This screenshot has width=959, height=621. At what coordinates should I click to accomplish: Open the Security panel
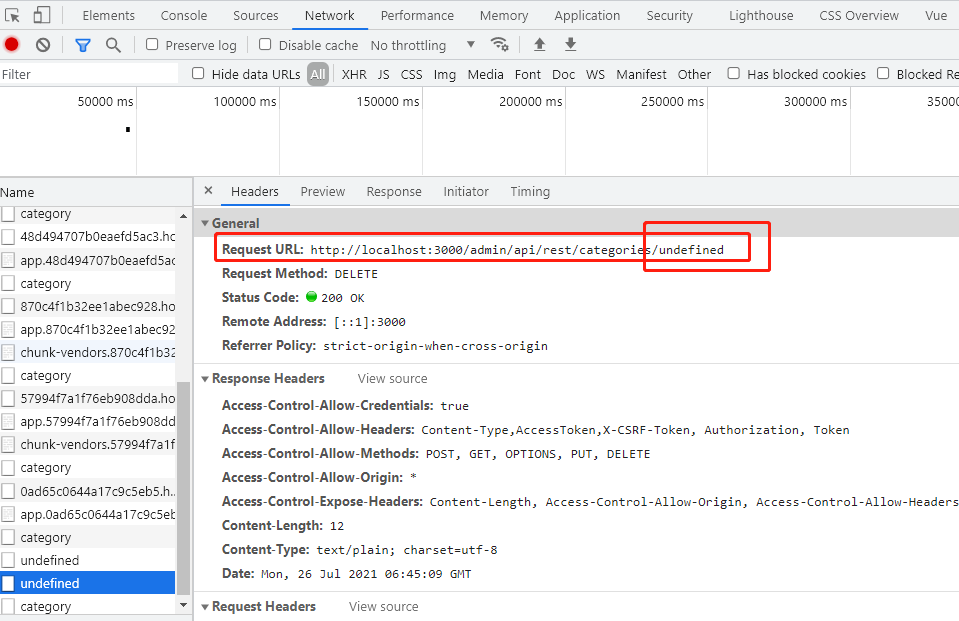670,15
